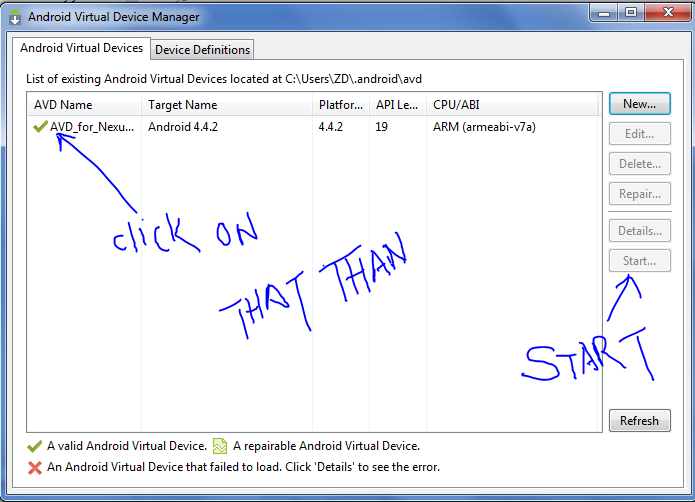The width and height of the screenshot is (695, 502).
Task: Click the CPU/ABI column header
Action: tap(512, 105)
